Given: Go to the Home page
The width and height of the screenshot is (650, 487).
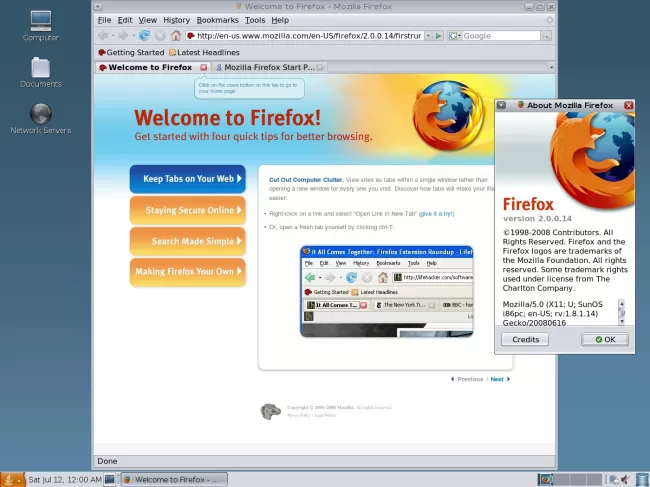Looking at the screenshot, I should [176, 36].
